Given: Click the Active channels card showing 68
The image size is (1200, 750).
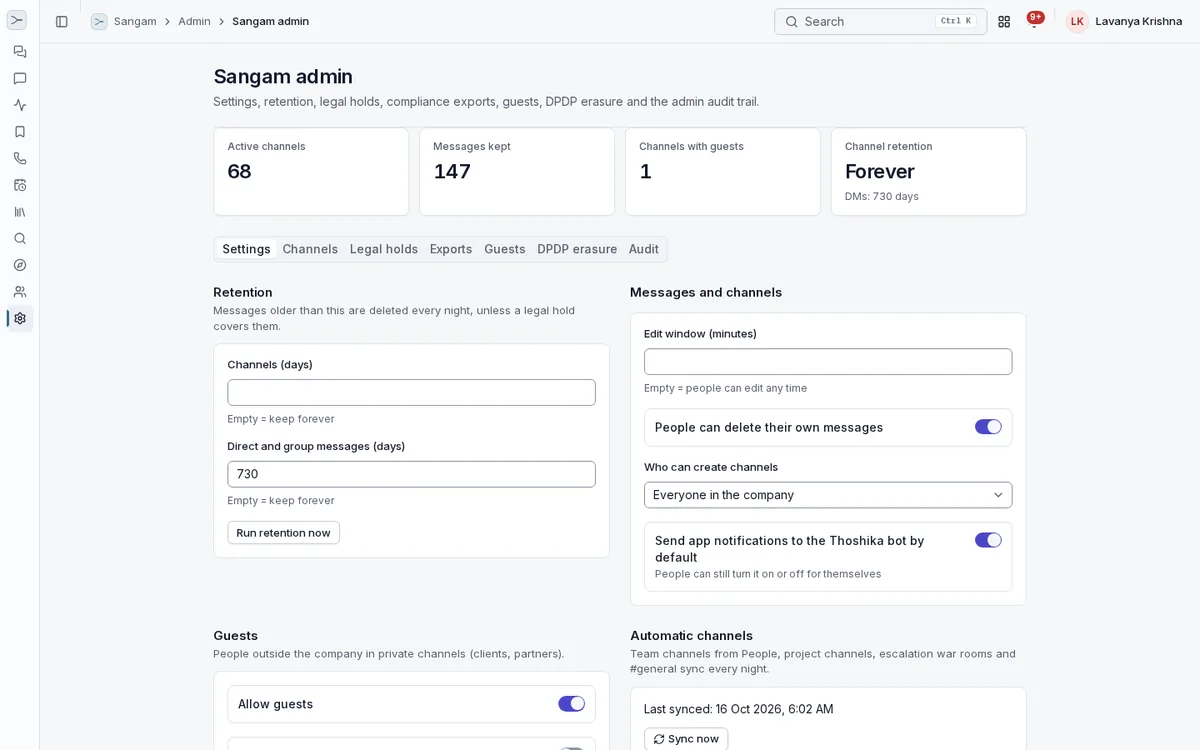Looking at the screenshot, I should (x=311, y=171).
